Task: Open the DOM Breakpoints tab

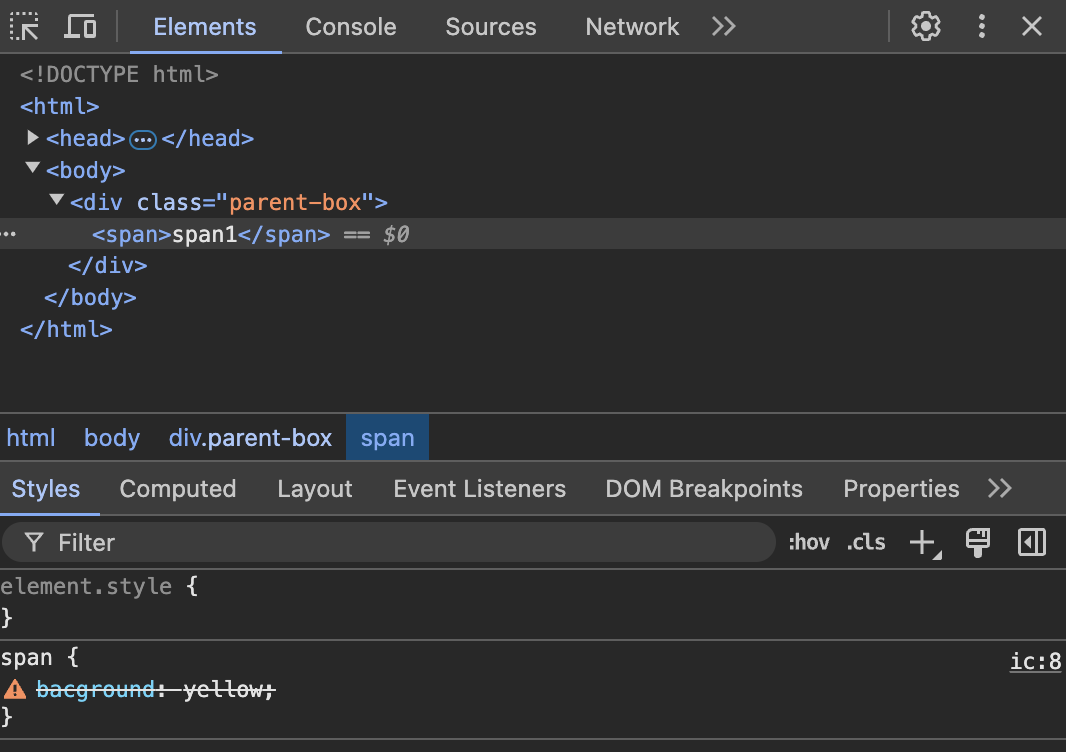Action: tap(704, 489)
